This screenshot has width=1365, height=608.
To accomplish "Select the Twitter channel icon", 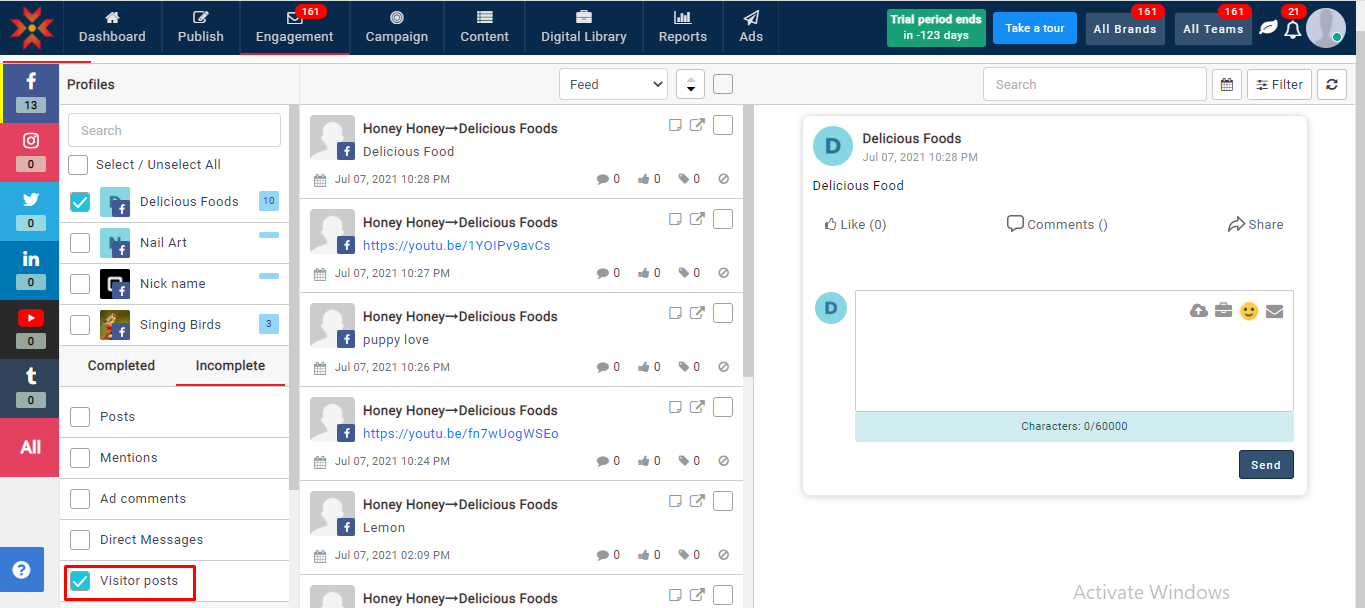I will (30, 208).
